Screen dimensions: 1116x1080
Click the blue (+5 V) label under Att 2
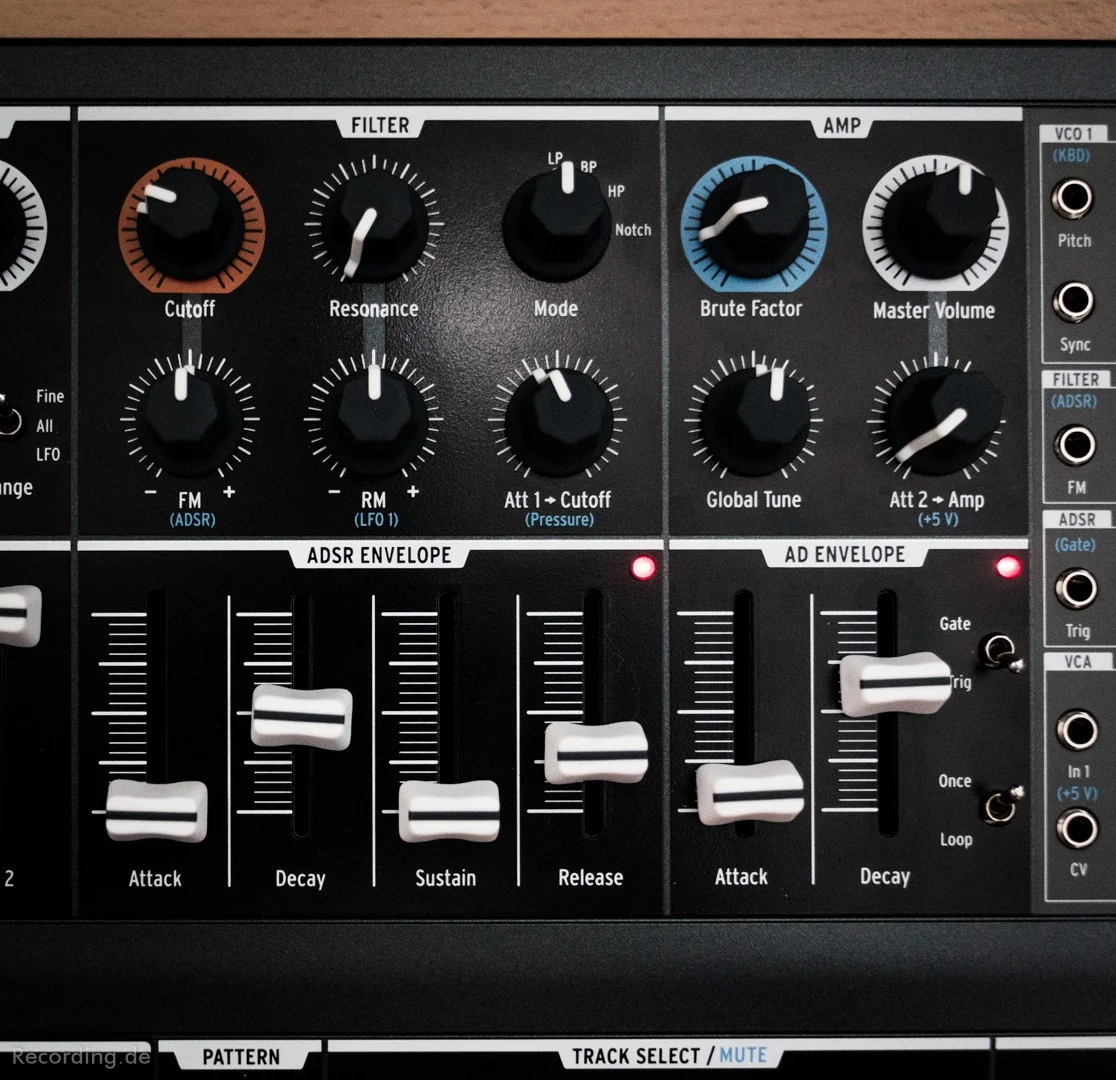[938, 519]
